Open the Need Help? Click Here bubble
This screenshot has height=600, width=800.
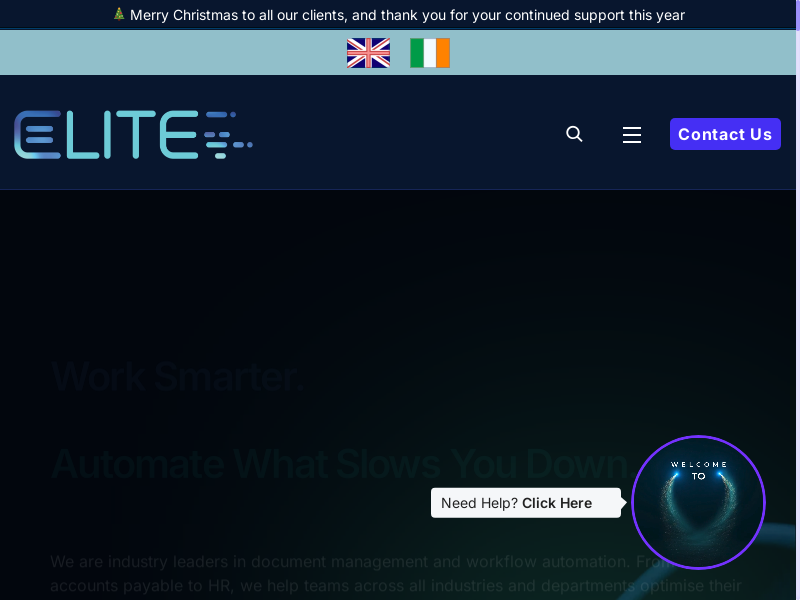[525, 503]
